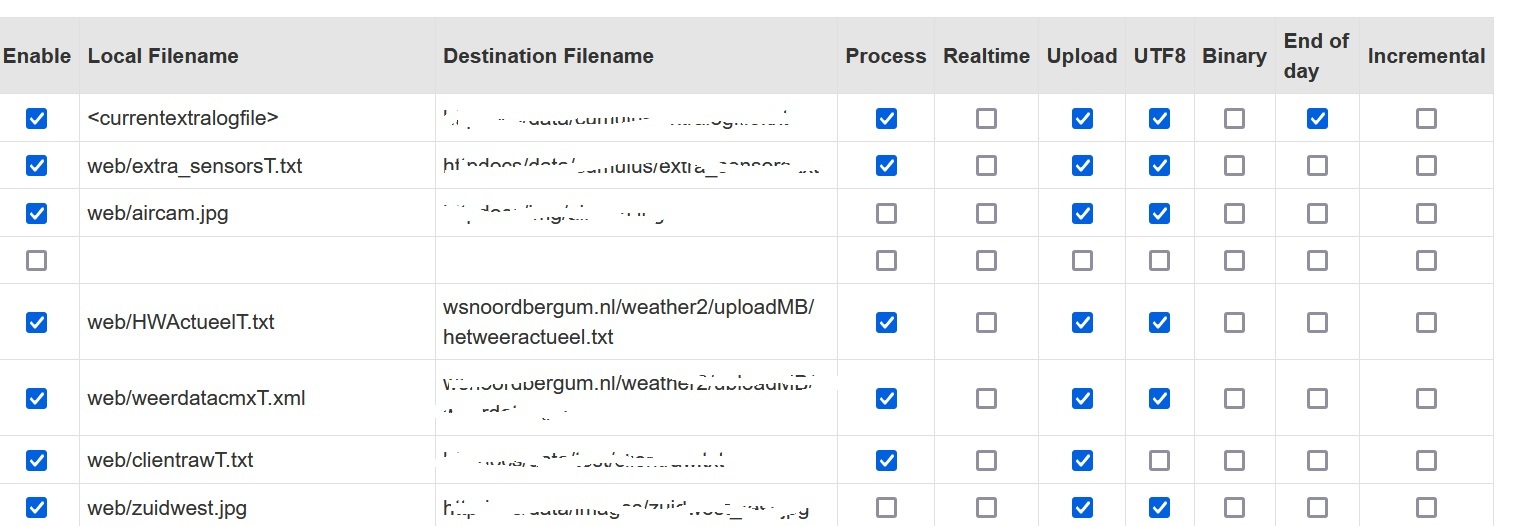
Task: Check Binary for web/zuidwest.jpg row
Action: [x=1234, y=508]
